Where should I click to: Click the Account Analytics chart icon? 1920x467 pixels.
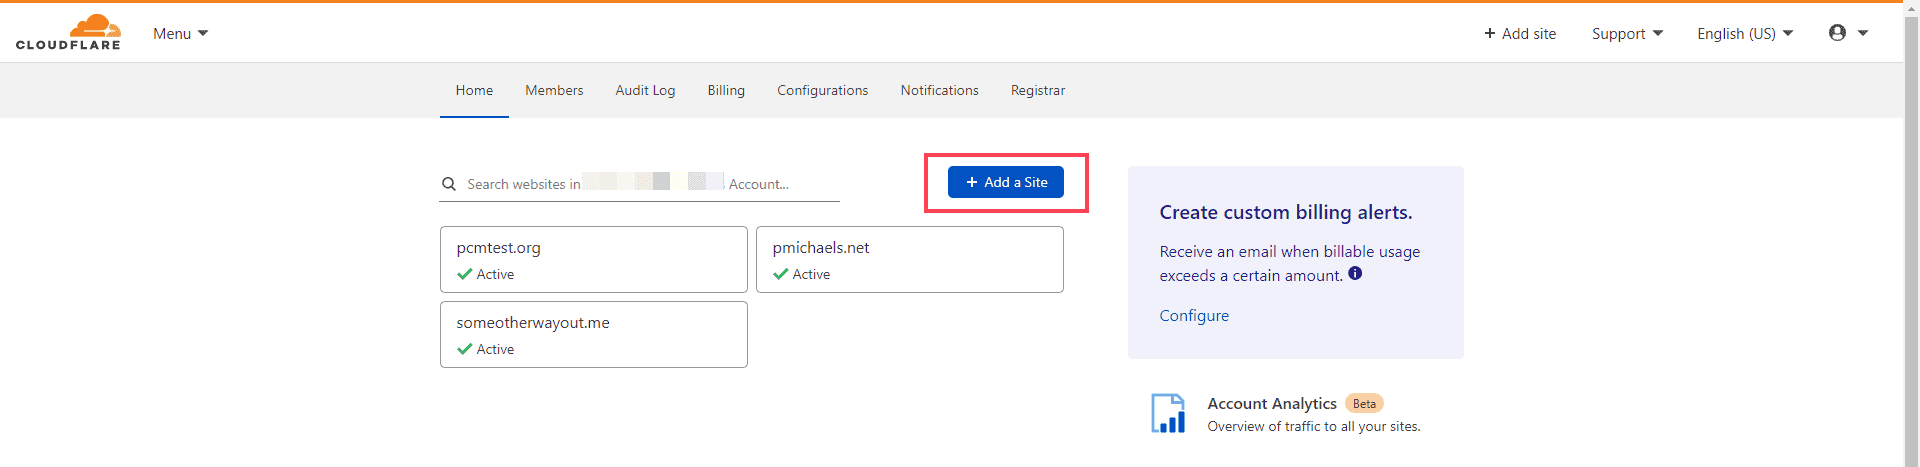coord(1168,413)
